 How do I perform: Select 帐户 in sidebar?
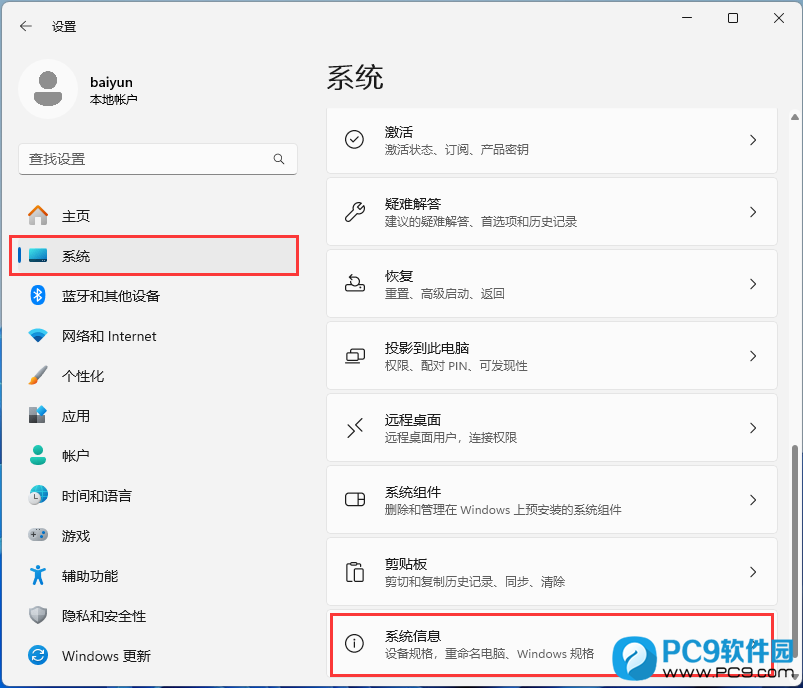point(157,455)
